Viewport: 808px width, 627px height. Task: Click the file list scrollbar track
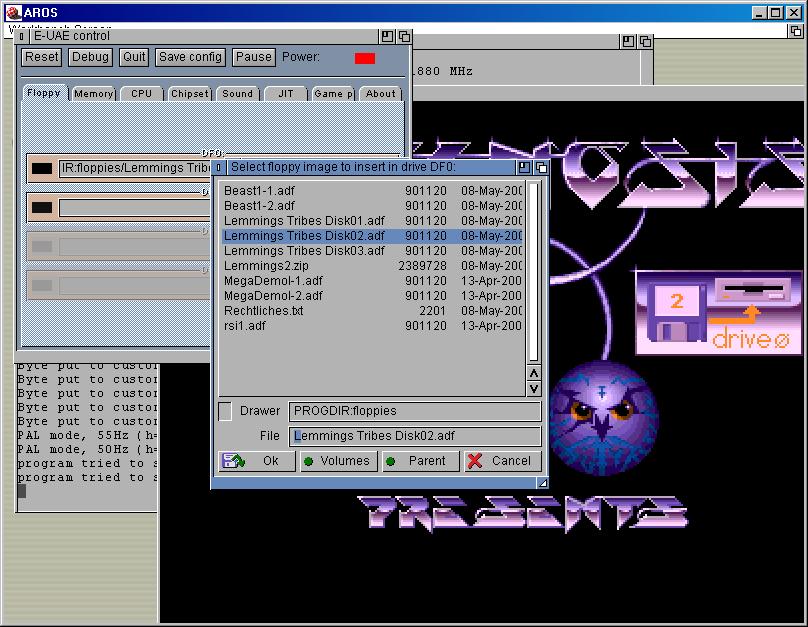(534, 272)
